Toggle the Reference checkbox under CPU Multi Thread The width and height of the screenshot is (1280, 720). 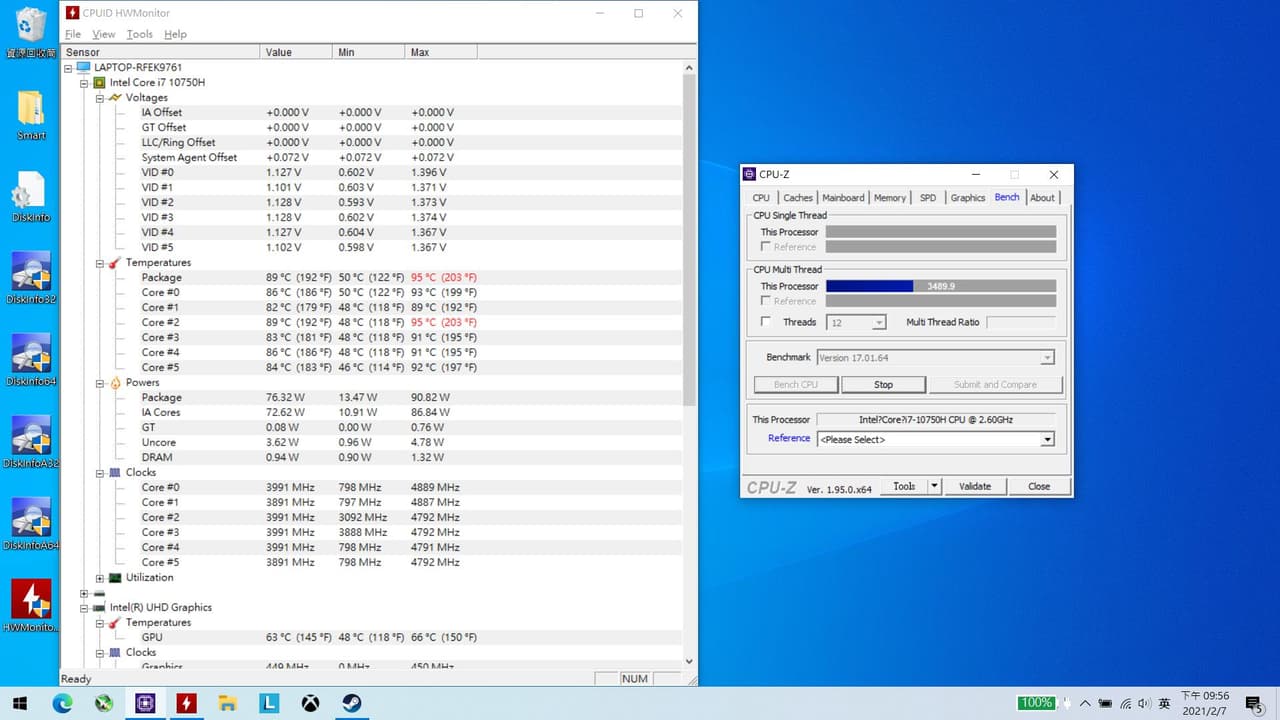766,301
